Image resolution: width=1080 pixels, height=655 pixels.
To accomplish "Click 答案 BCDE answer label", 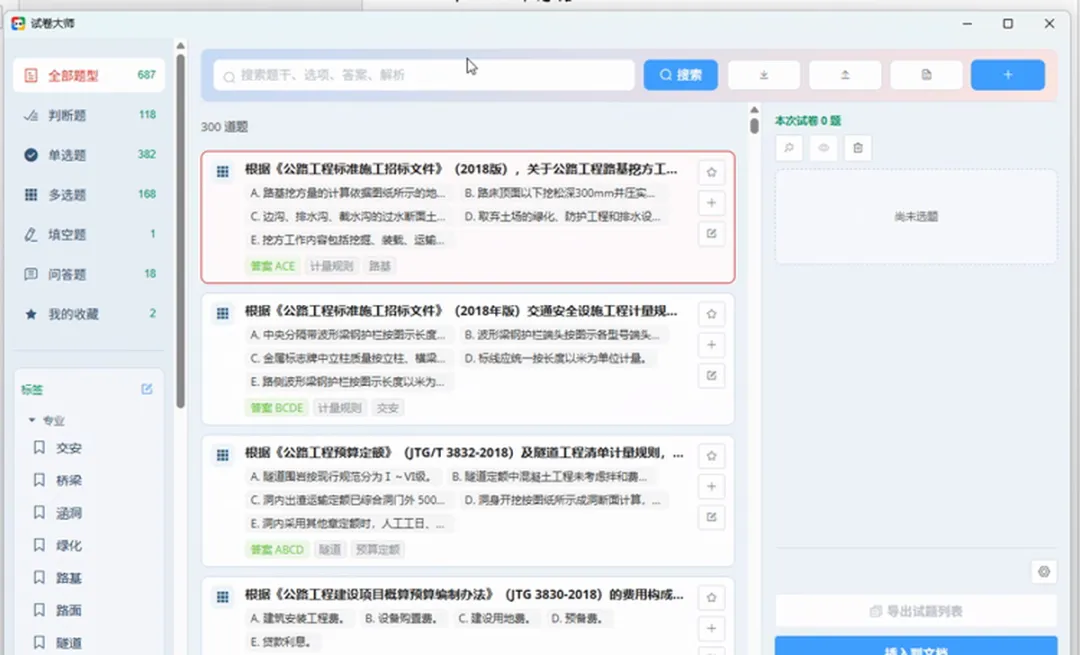I will click(x=277, y=408).
